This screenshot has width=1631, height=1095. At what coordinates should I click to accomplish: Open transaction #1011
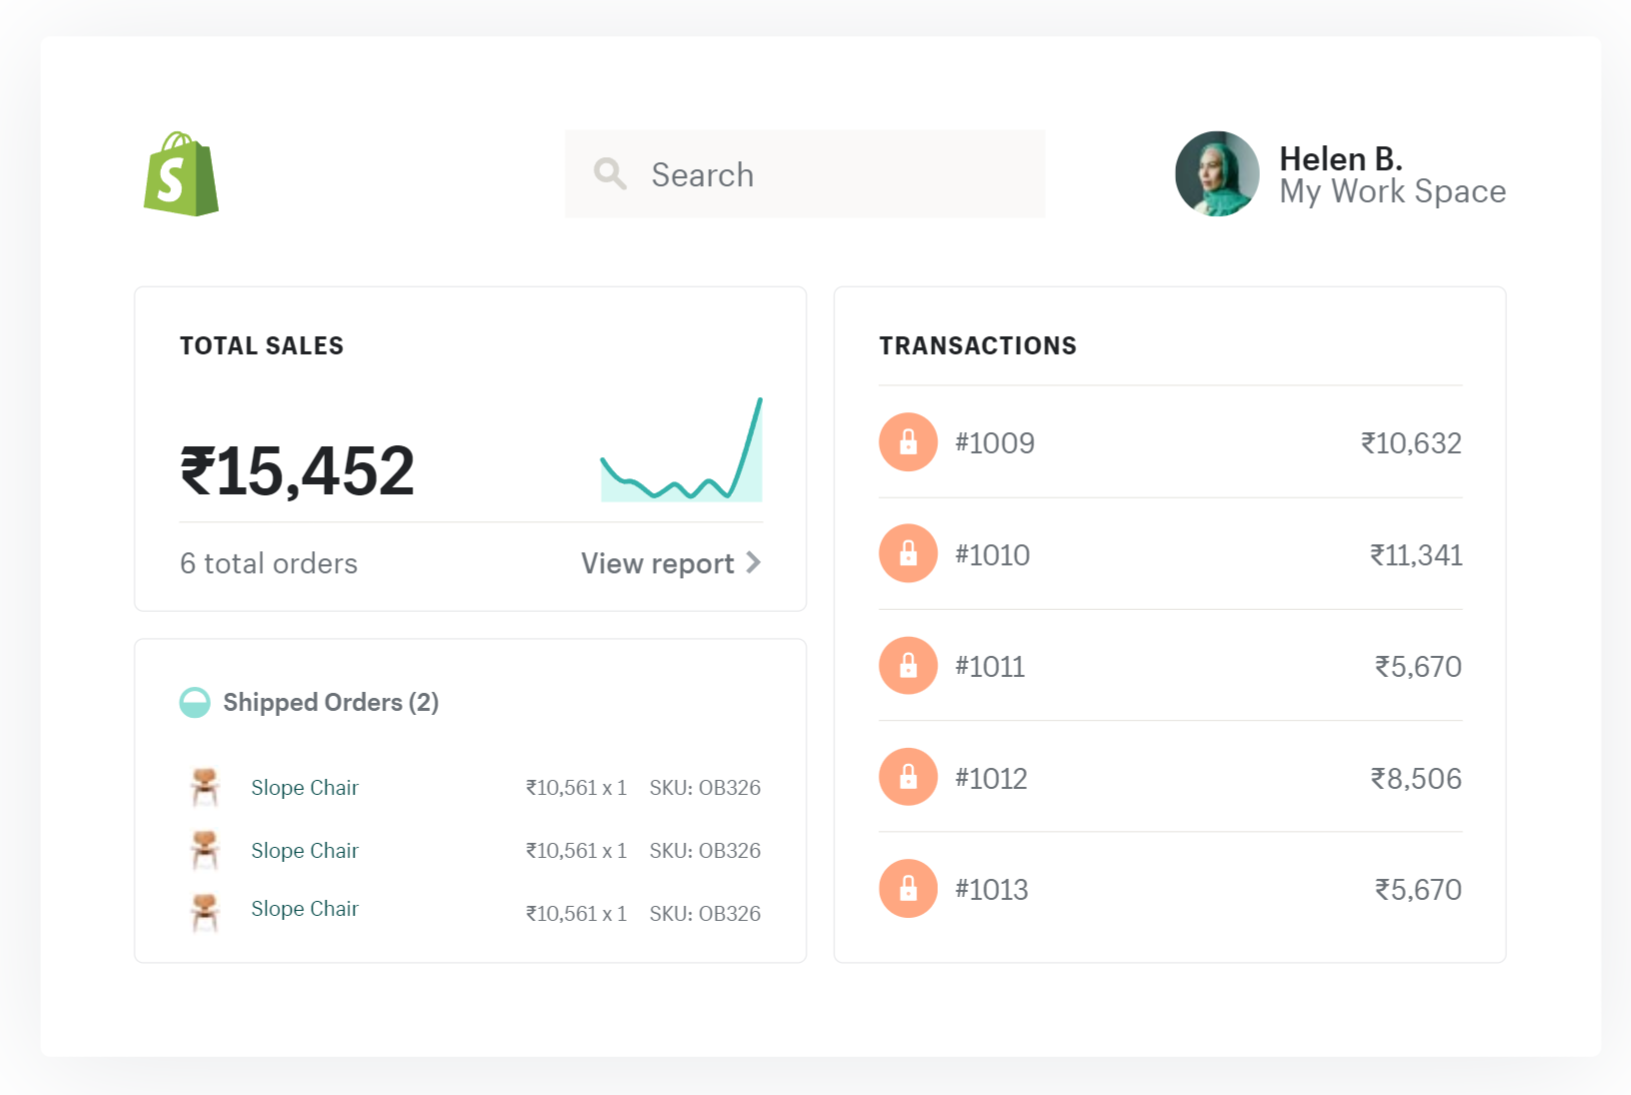click(x=1170, y=665)
